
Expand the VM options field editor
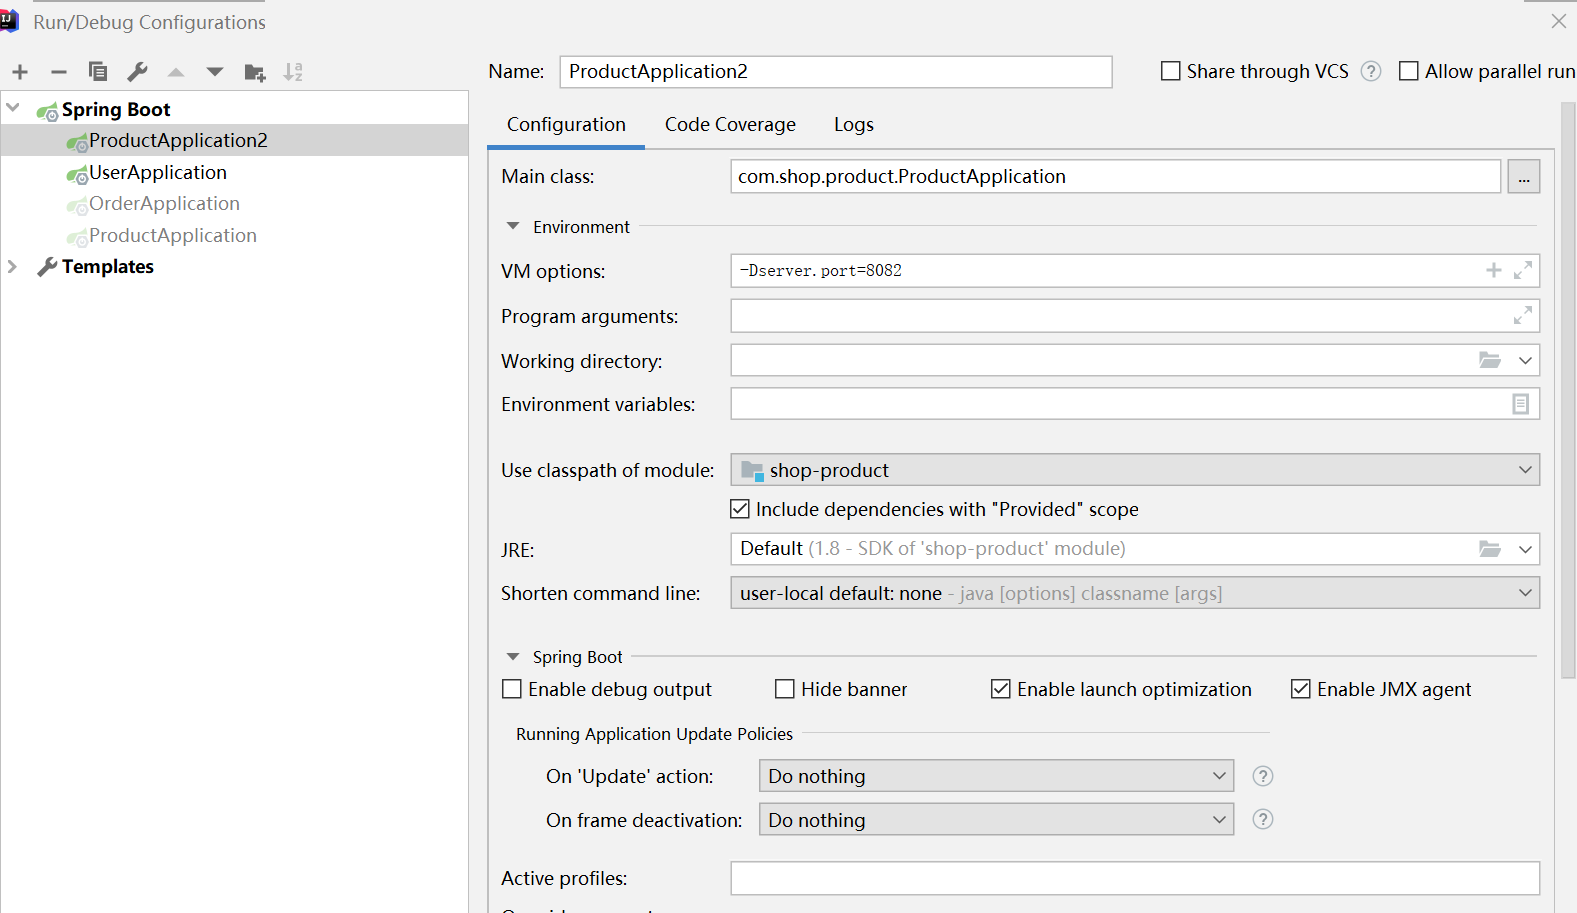point(1523,270)
